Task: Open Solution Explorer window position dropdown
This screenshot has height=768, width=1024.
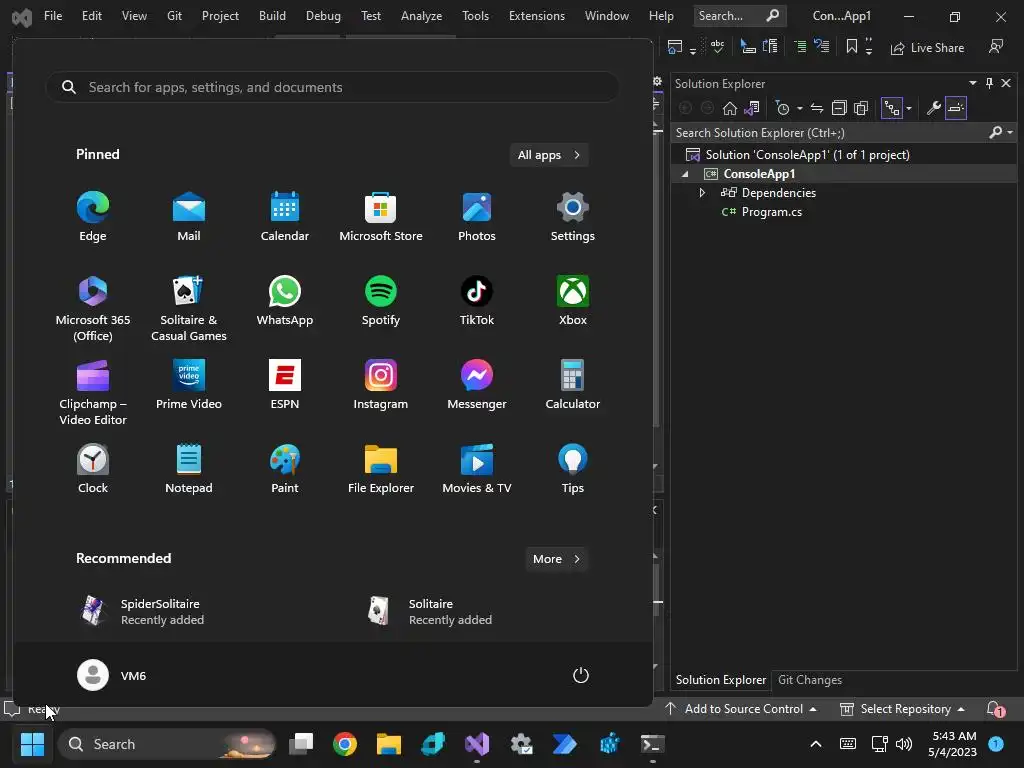Action: [972, 83]
